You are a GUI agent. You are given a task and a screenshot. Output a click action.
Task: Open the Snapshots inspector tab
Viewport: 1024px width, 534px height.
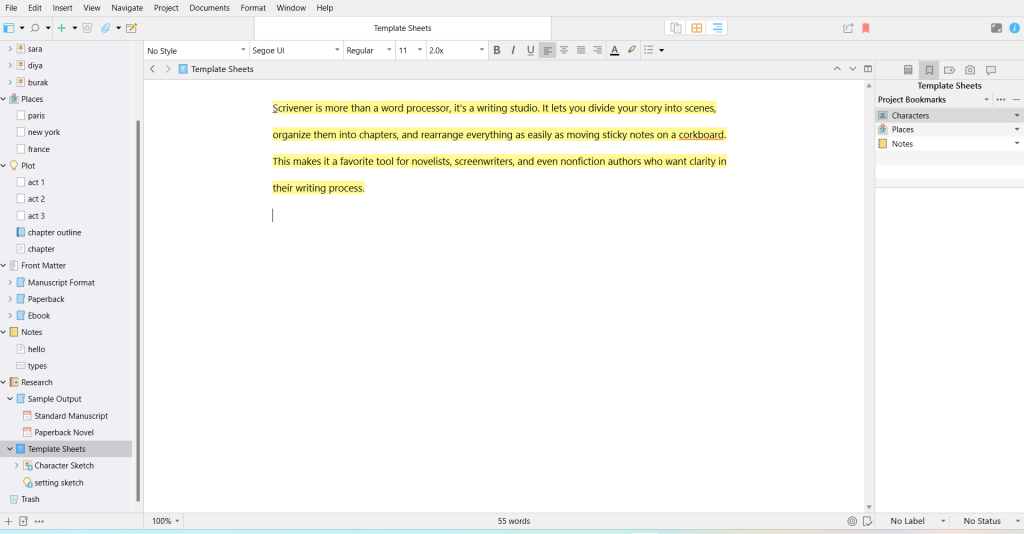click(969, 70)
